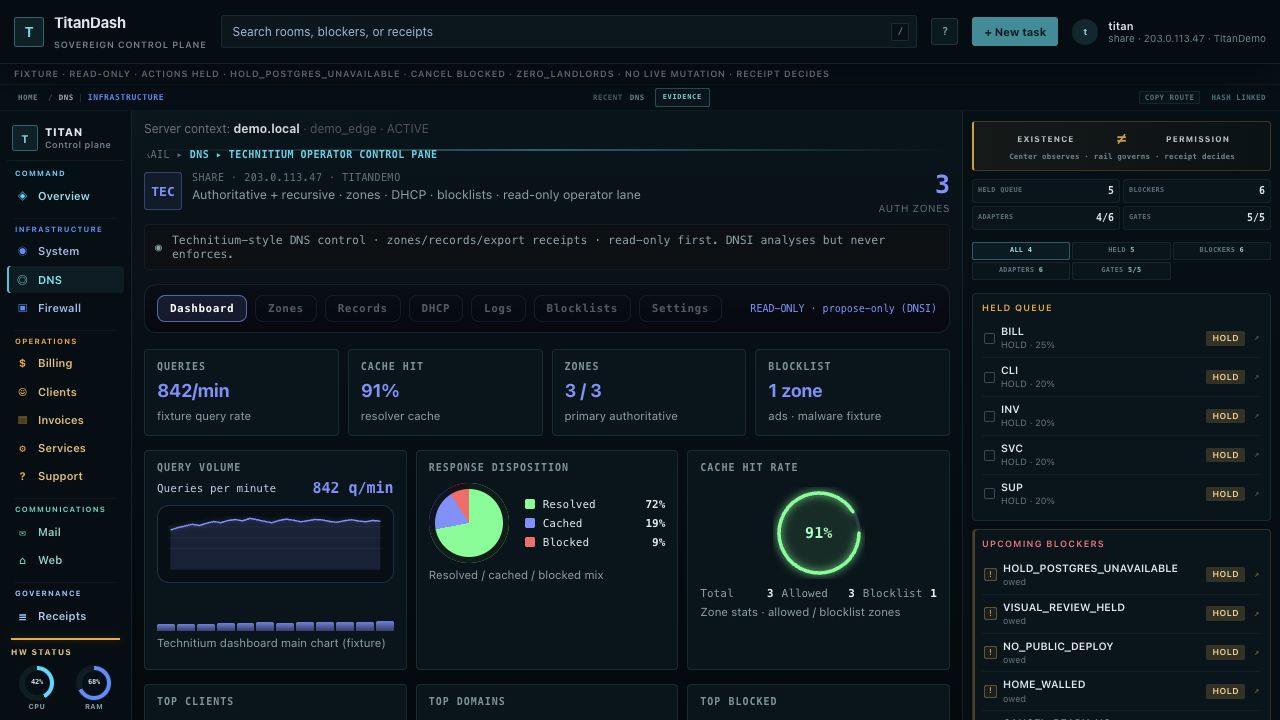
Task: Select the Billing dollar icon
Action: (x=22, y=363)
